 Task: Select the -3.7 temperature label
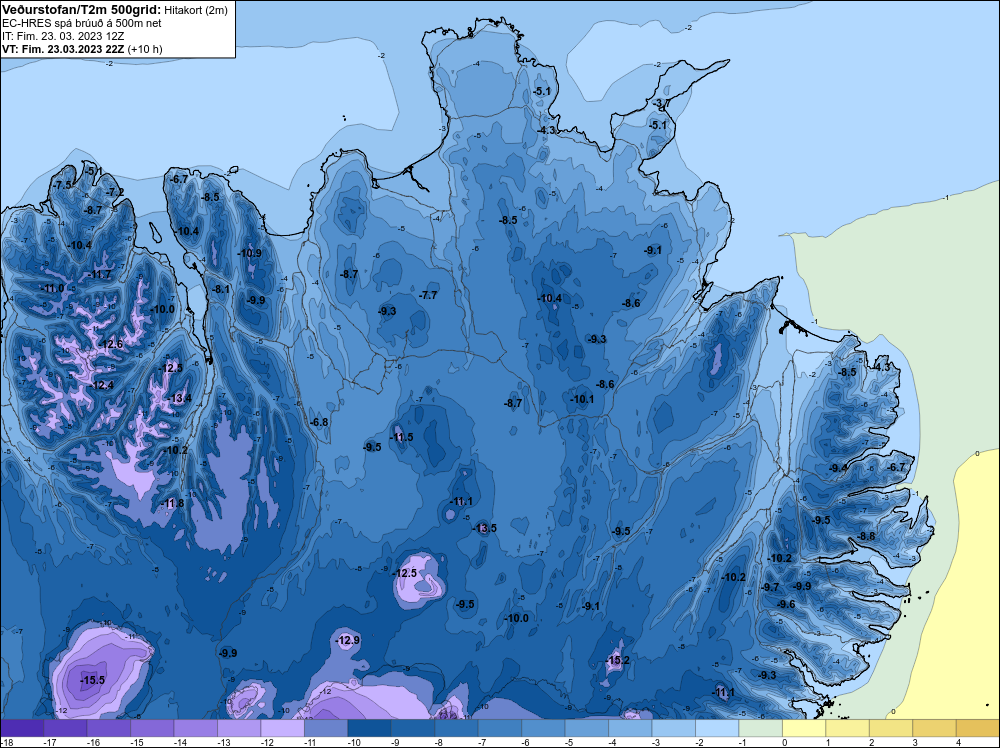(x=661, y=103)
